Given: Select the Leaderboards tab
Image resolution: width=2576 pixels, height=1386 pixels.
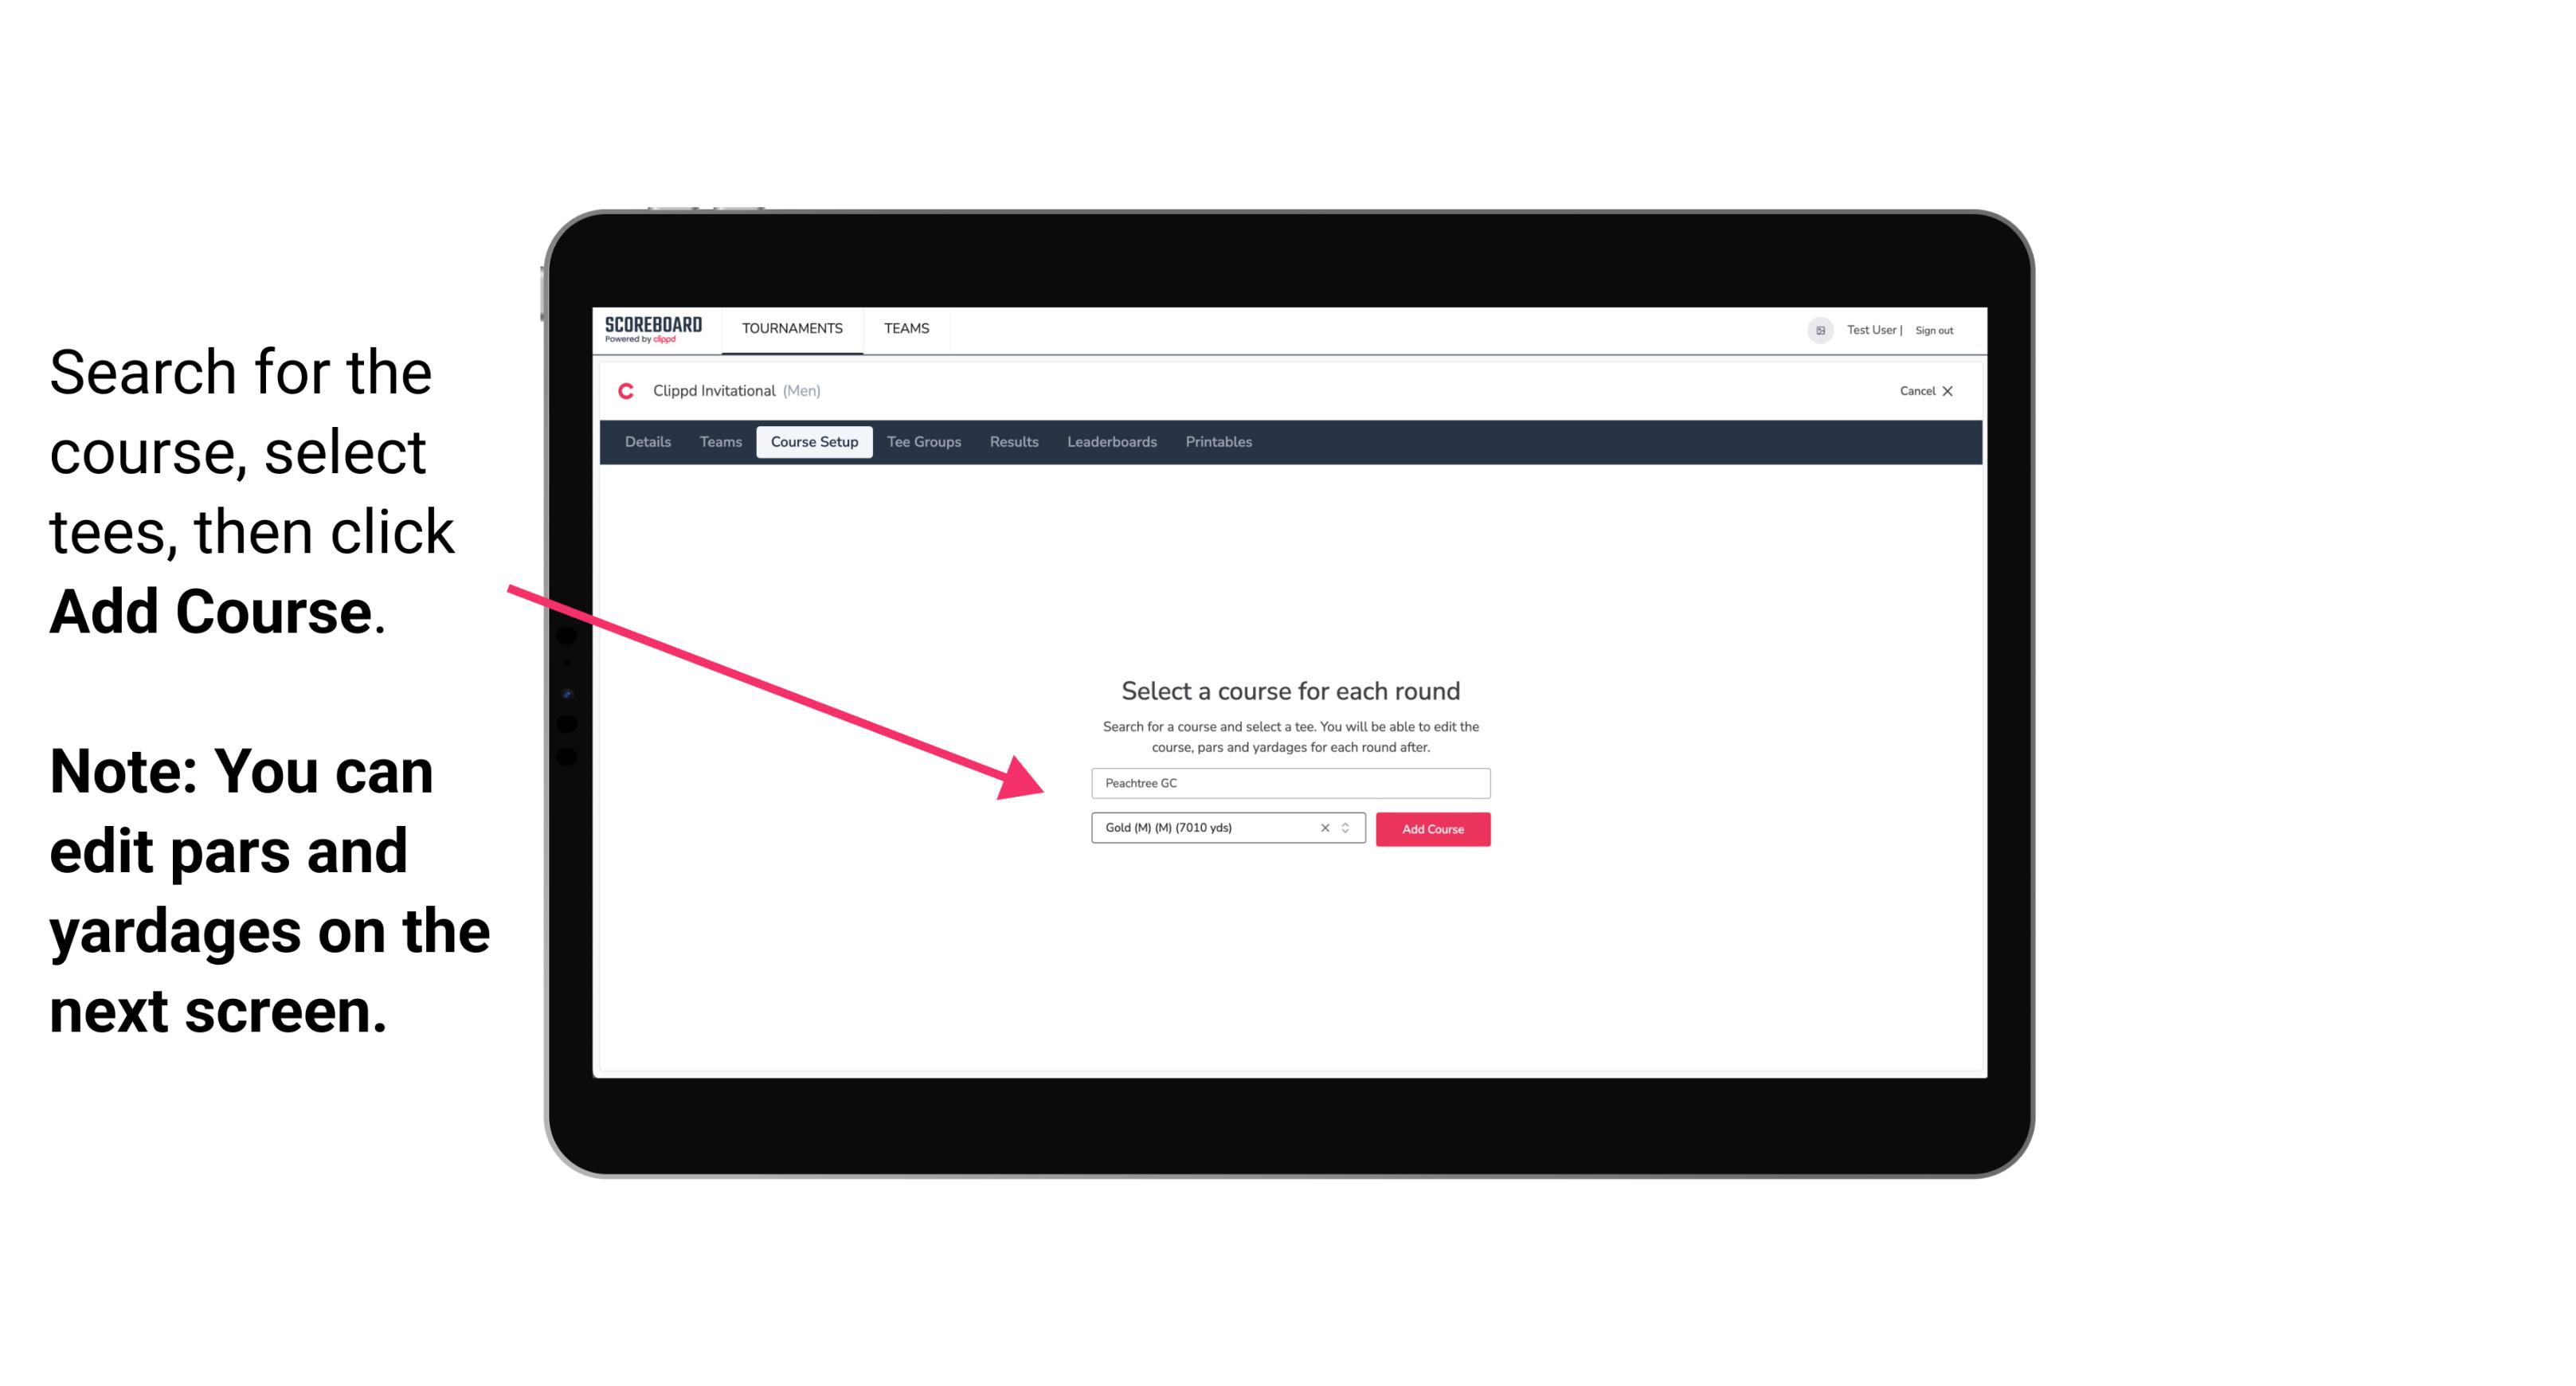Looking at the screenshot, I should click(x=1110, y=442).
